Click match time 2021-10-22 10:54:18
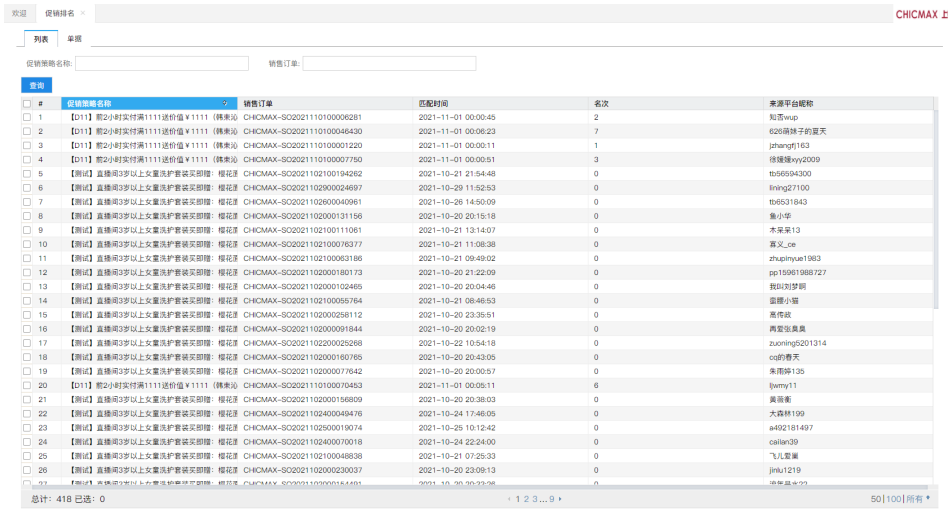The image size is (948, 513). tap(457, 343)
